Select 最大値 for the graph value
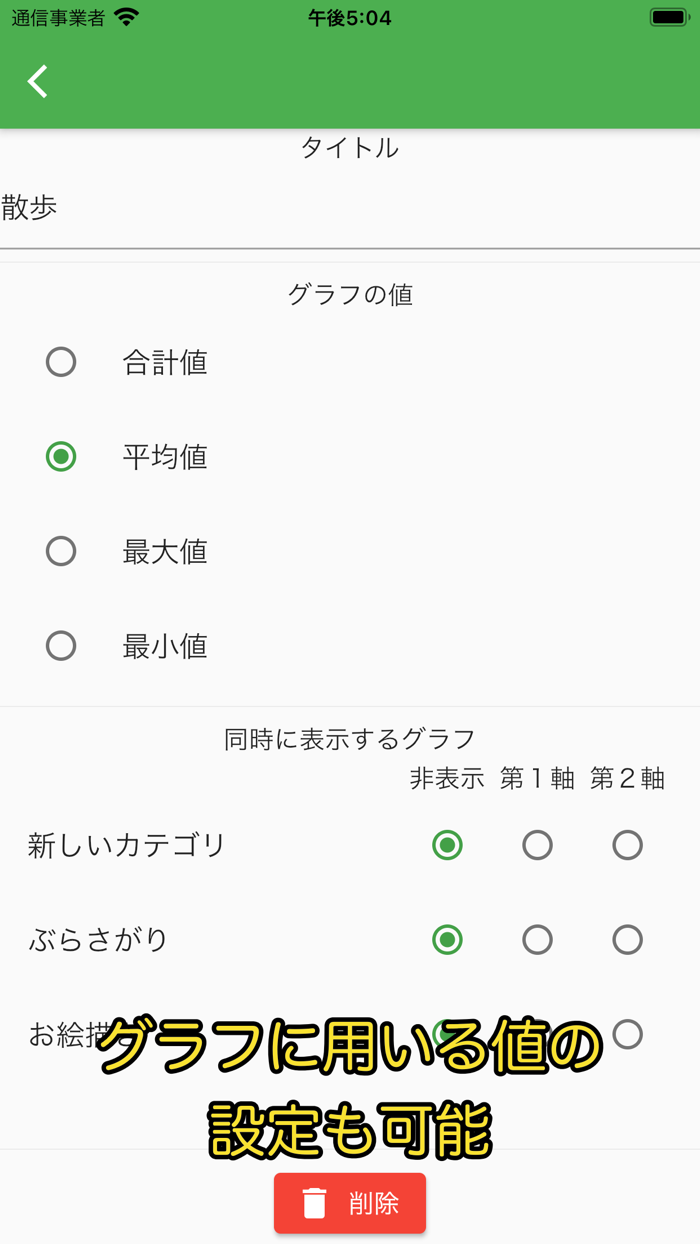 click(61, 551)
